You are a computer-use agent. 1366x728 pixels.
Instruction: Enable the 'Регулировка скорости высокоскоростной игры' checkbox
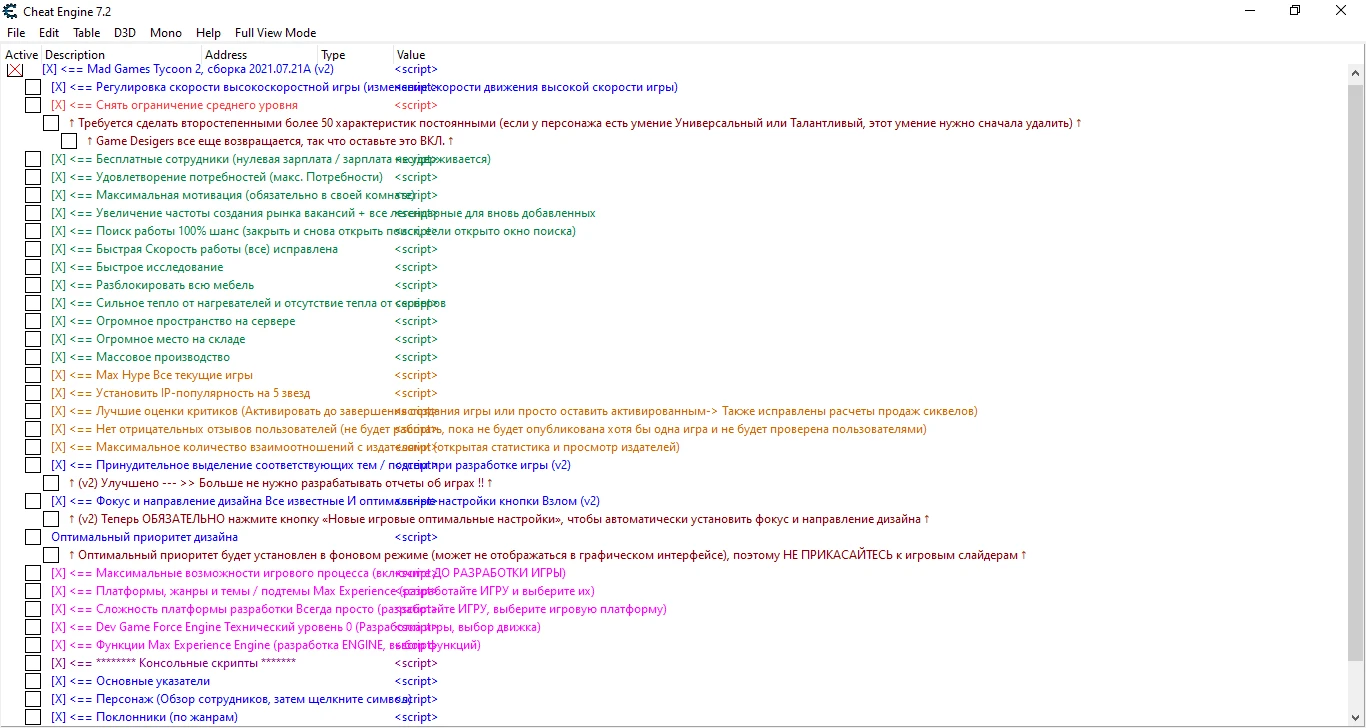[x=33, y=88]
